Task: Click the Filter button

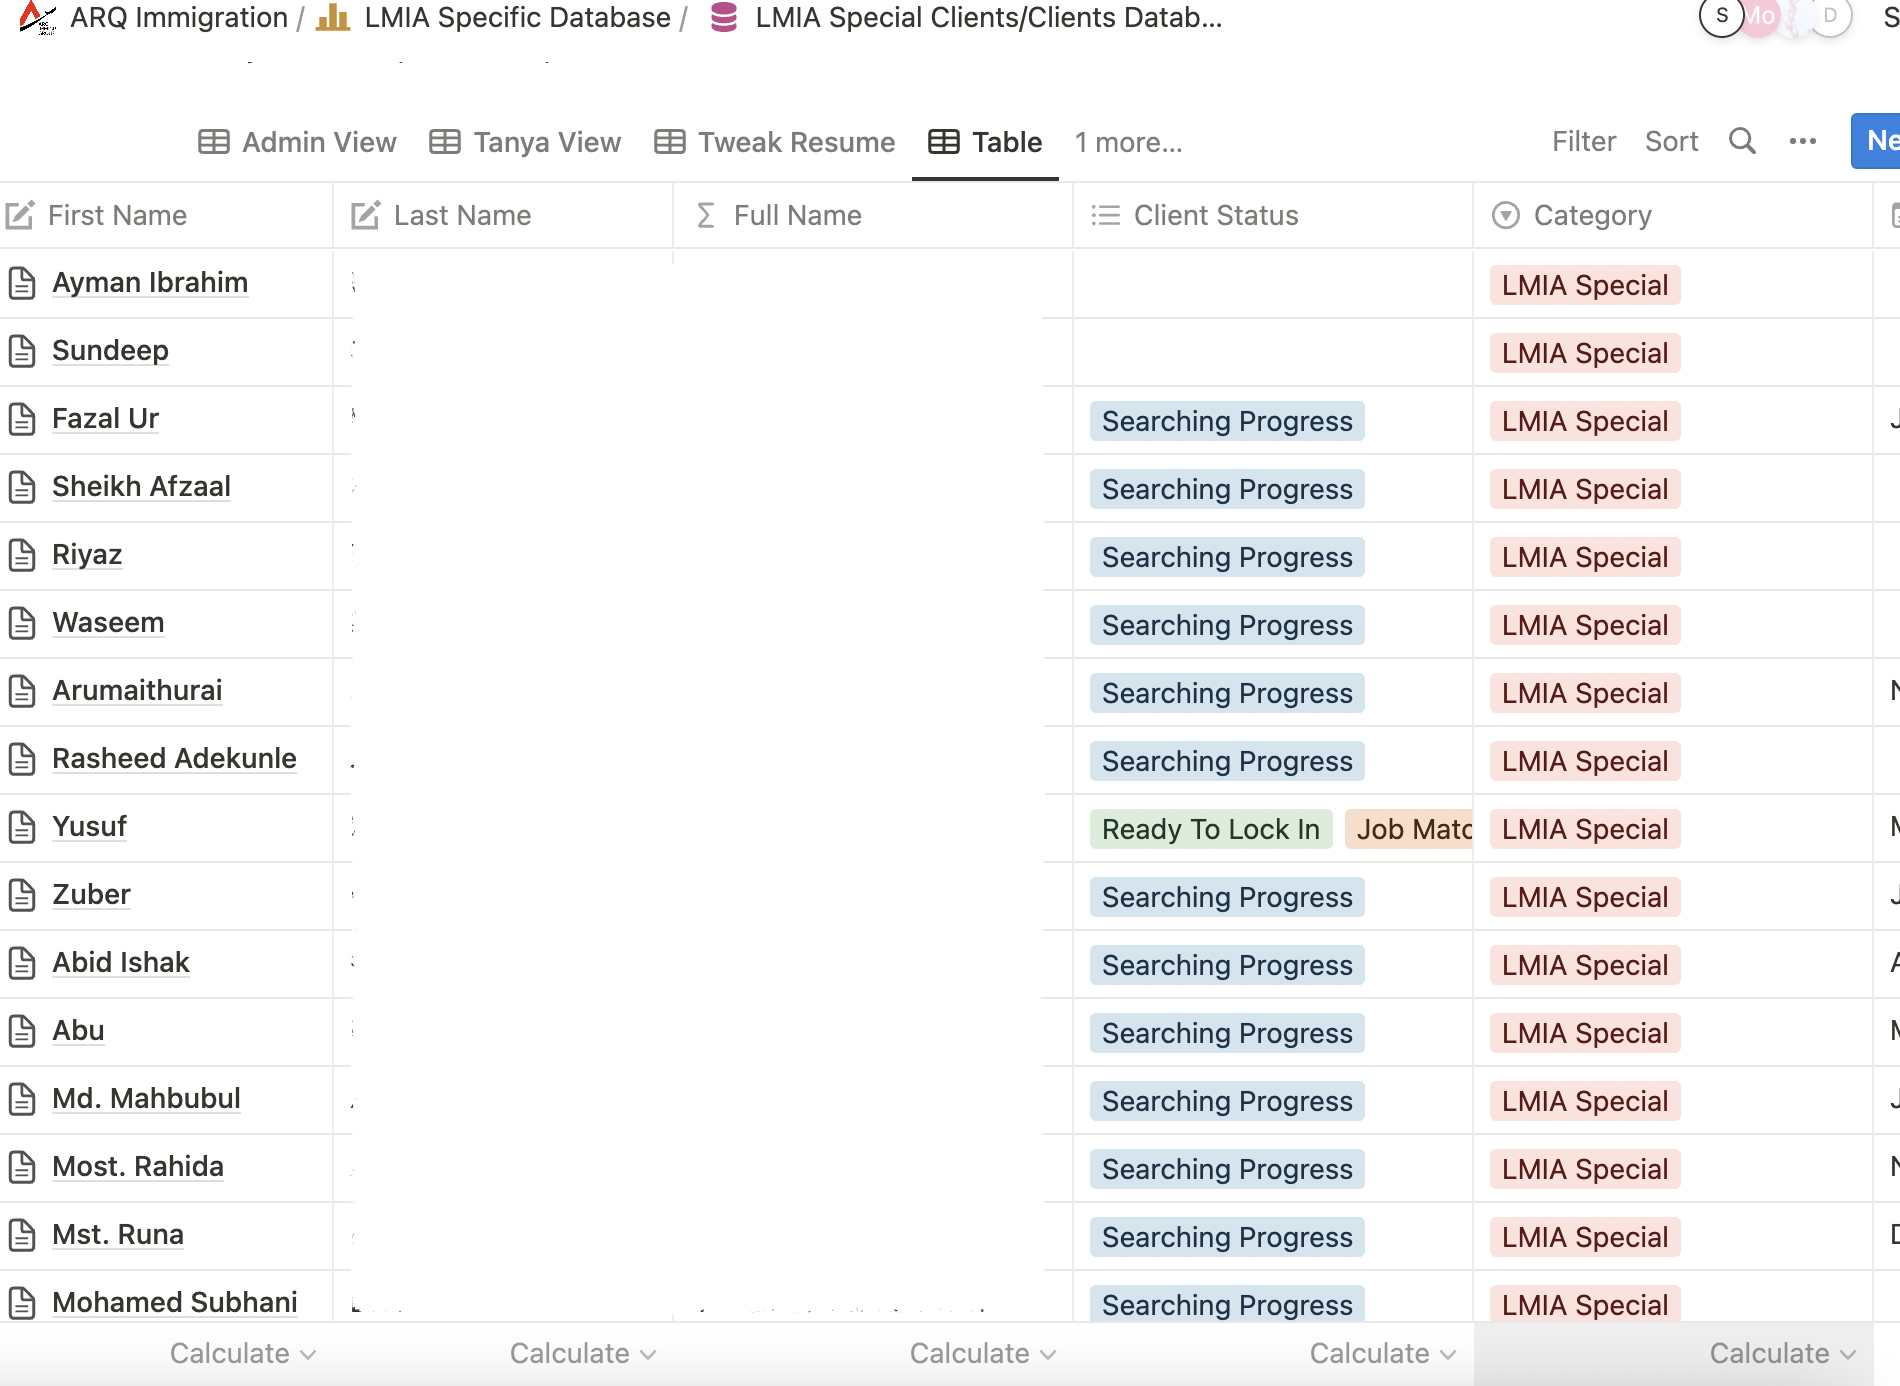Action: pos(1584,141)
